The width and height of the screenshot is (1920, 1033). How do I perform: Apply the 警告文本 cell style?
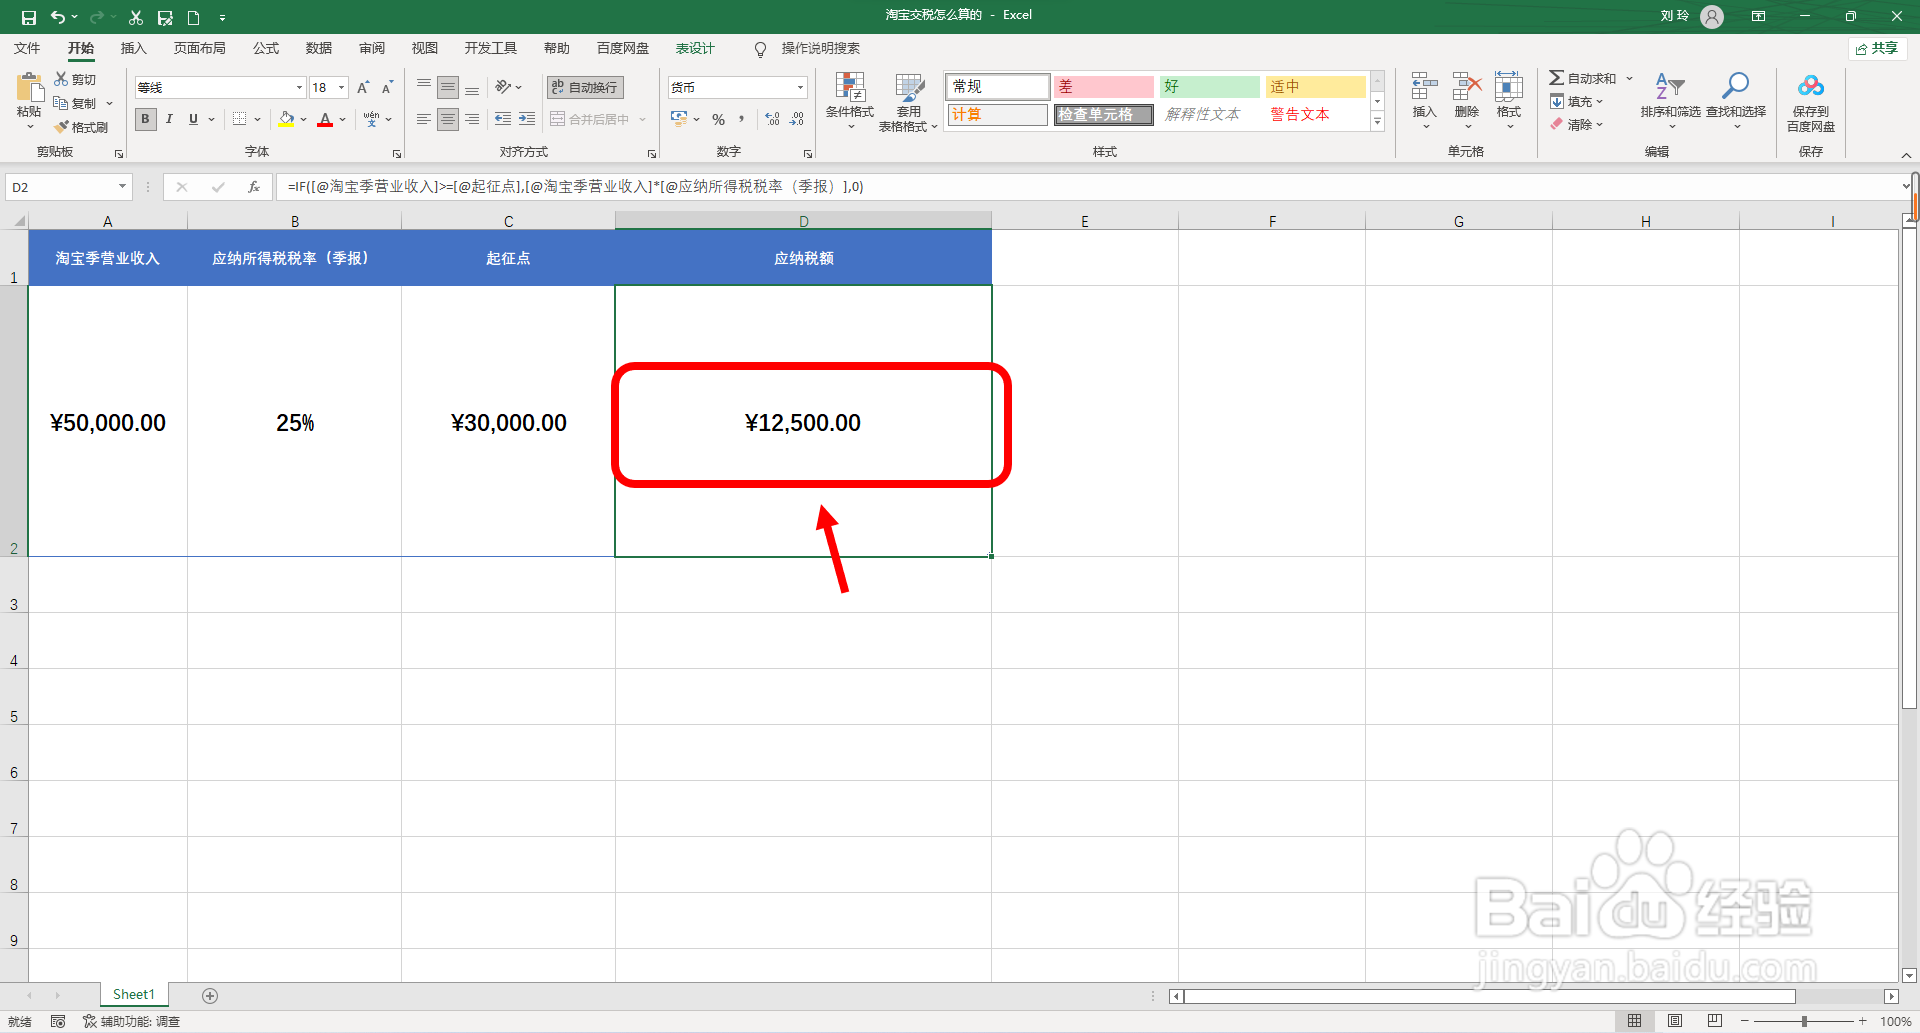pos(1315,114)
